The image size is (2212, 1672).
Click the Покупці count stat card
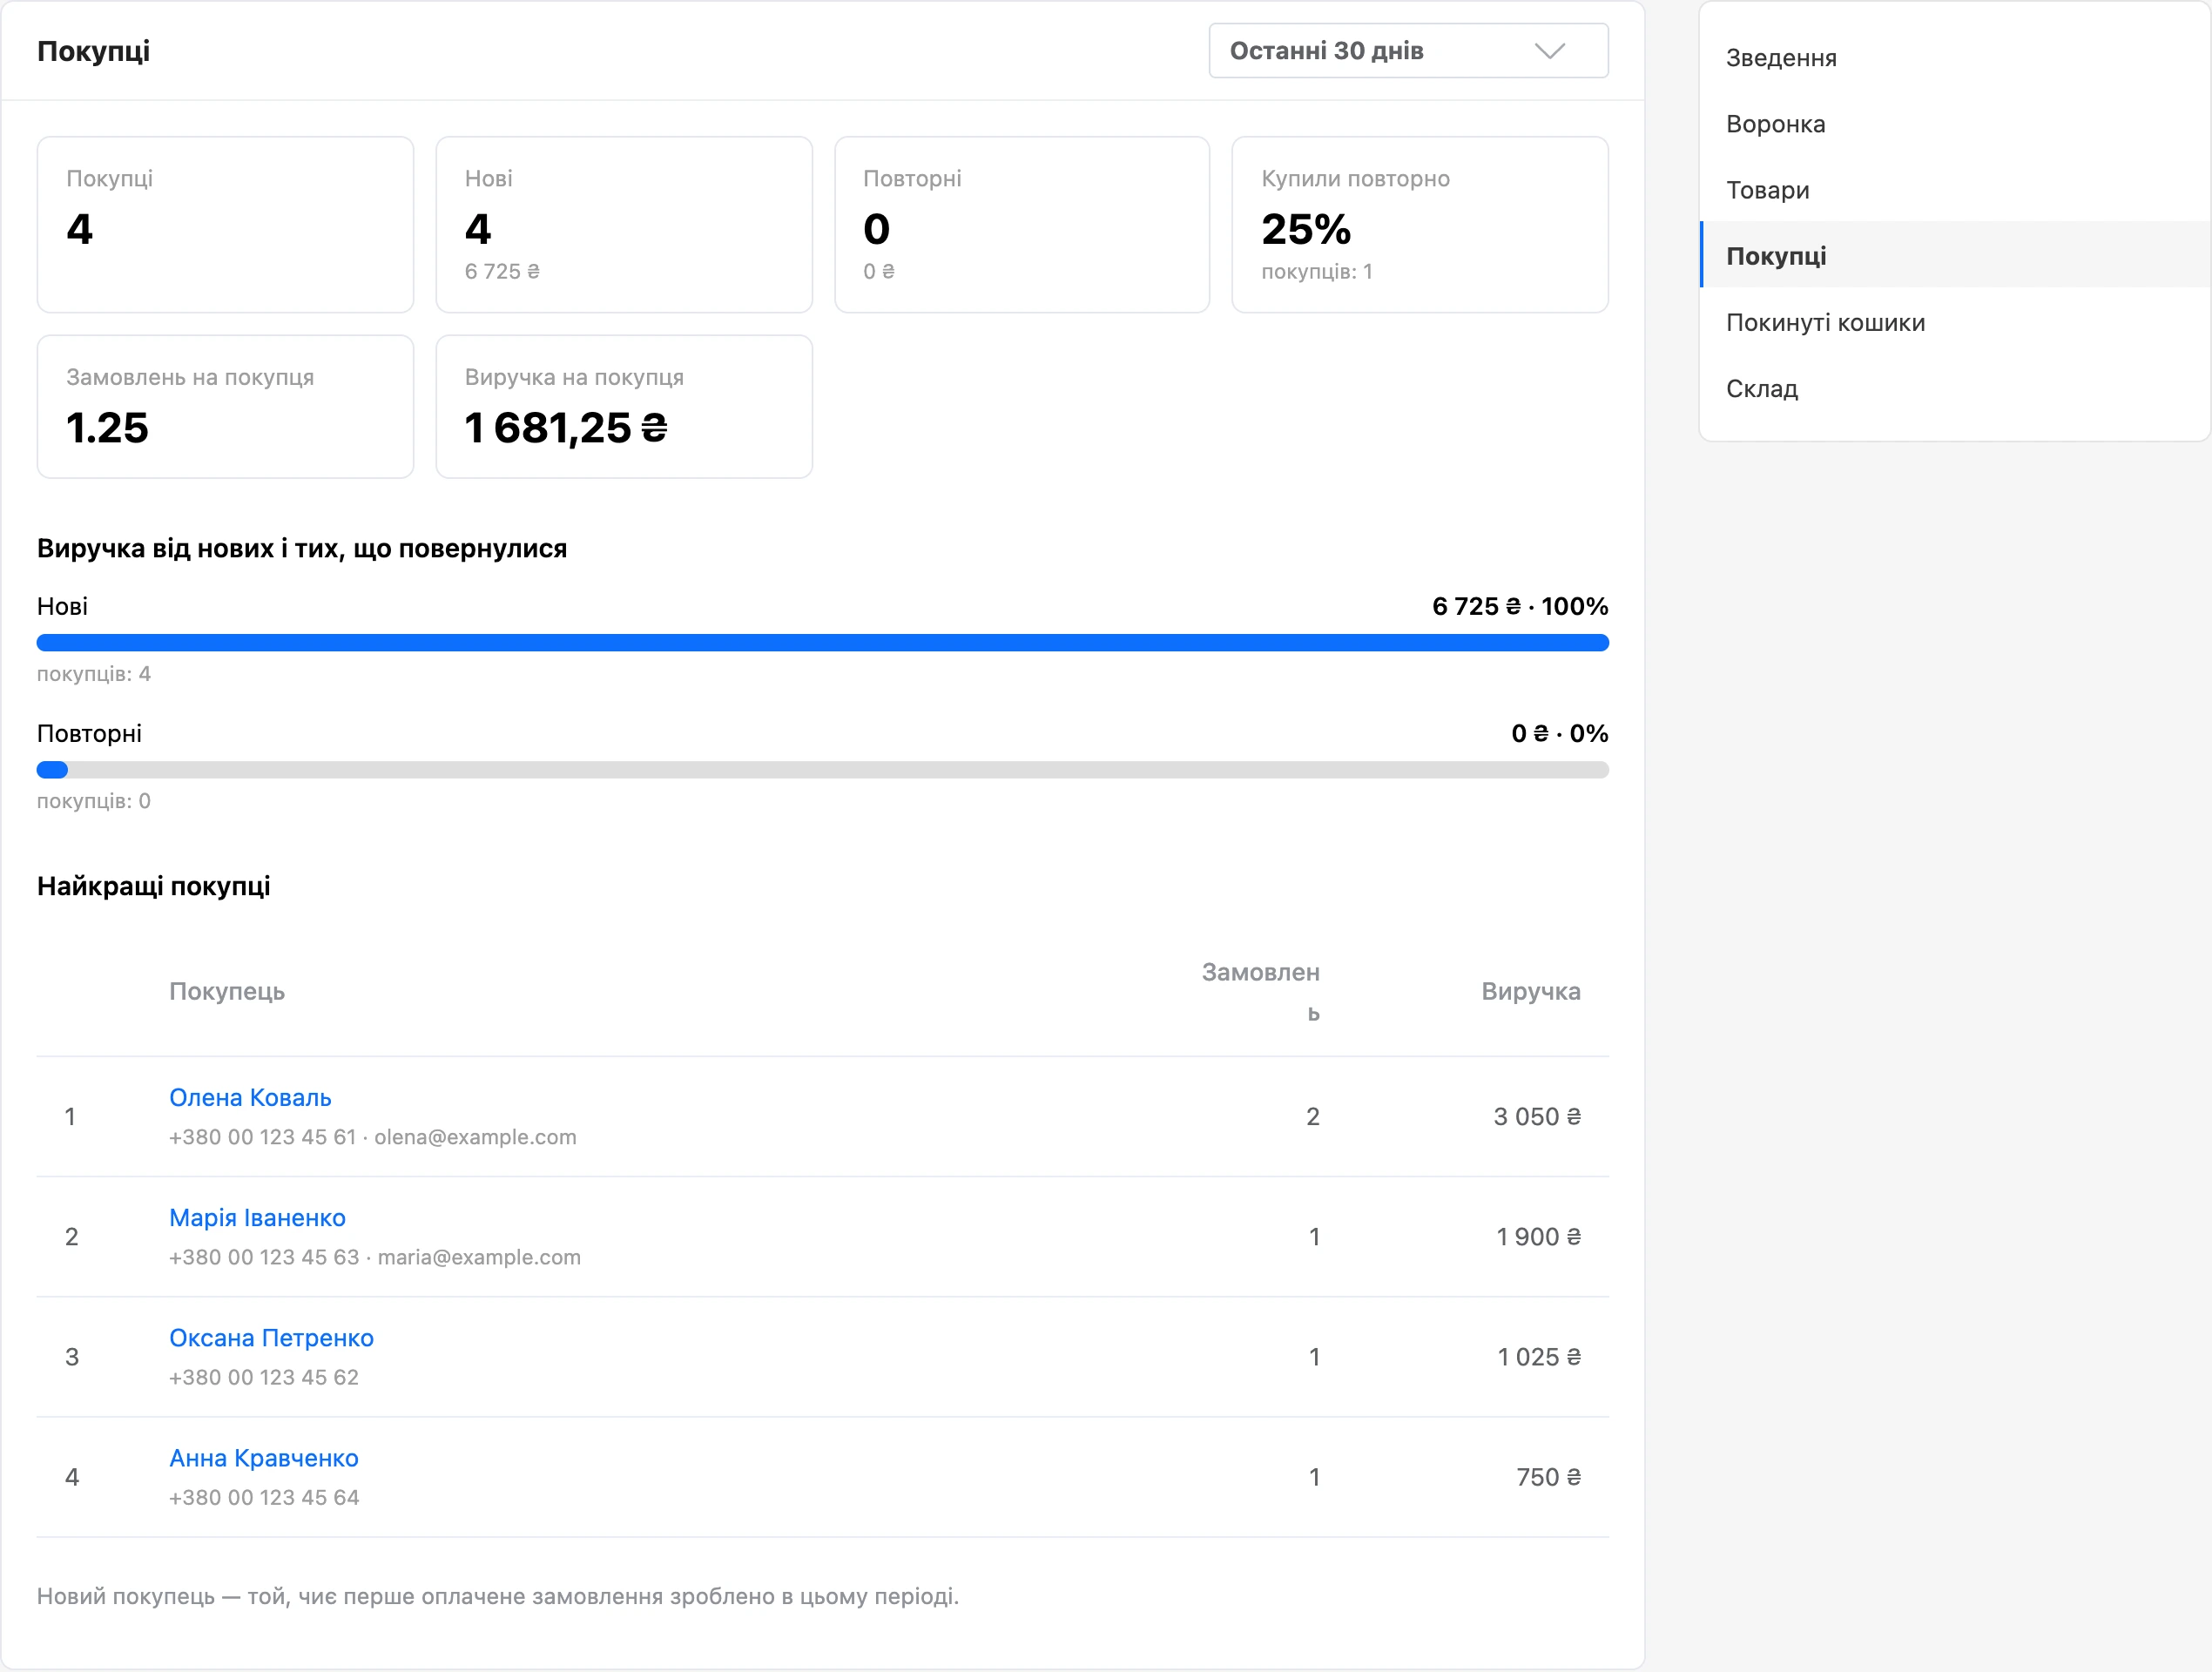point(225,224)
